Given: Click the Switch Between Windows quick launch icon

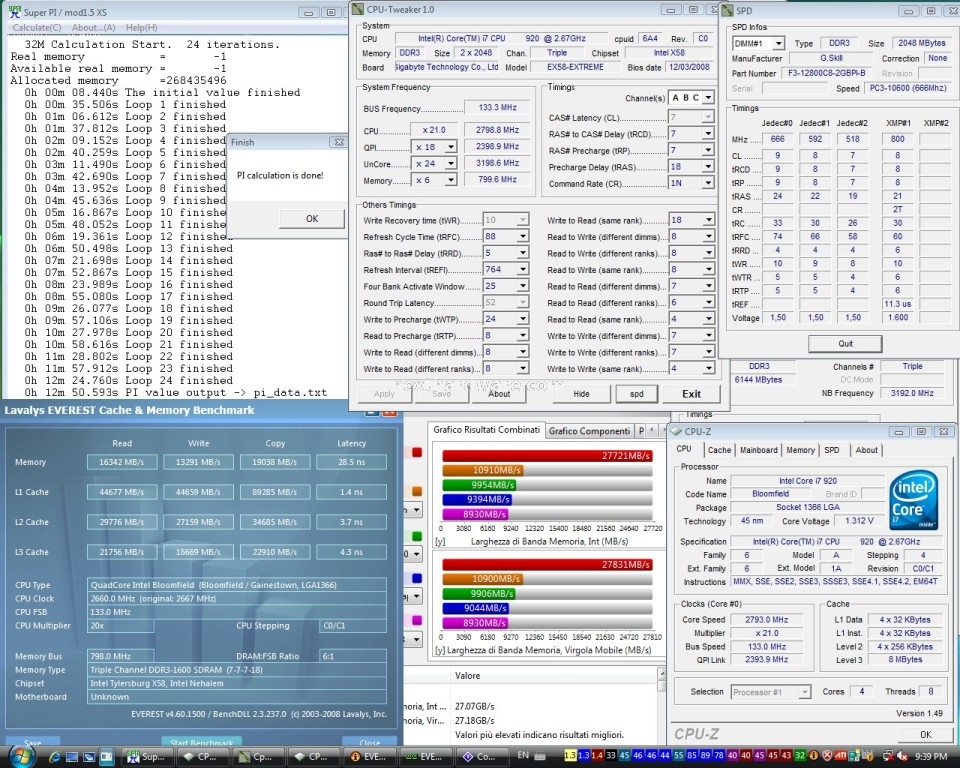Looking at the screenshot, I should click(89, 757).
